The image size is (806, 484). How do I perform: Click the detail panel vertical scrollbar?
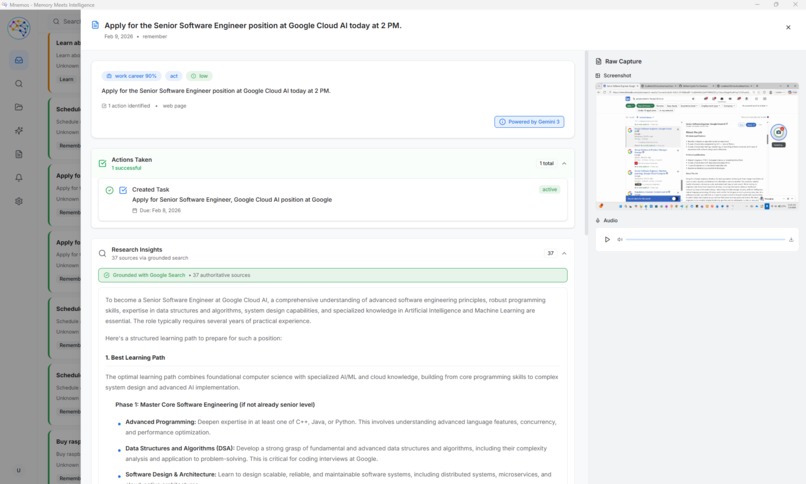(586, 143)
